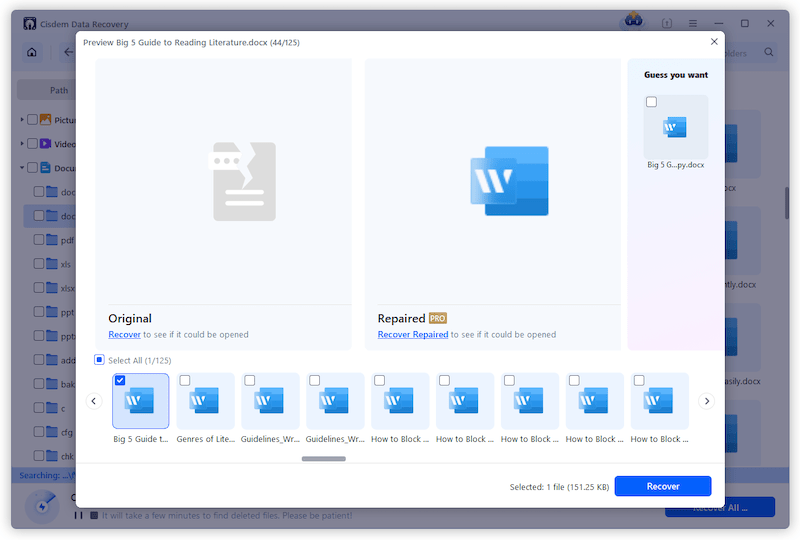
Task: Collapse the Documents tree node
Action: pos(22,167)
